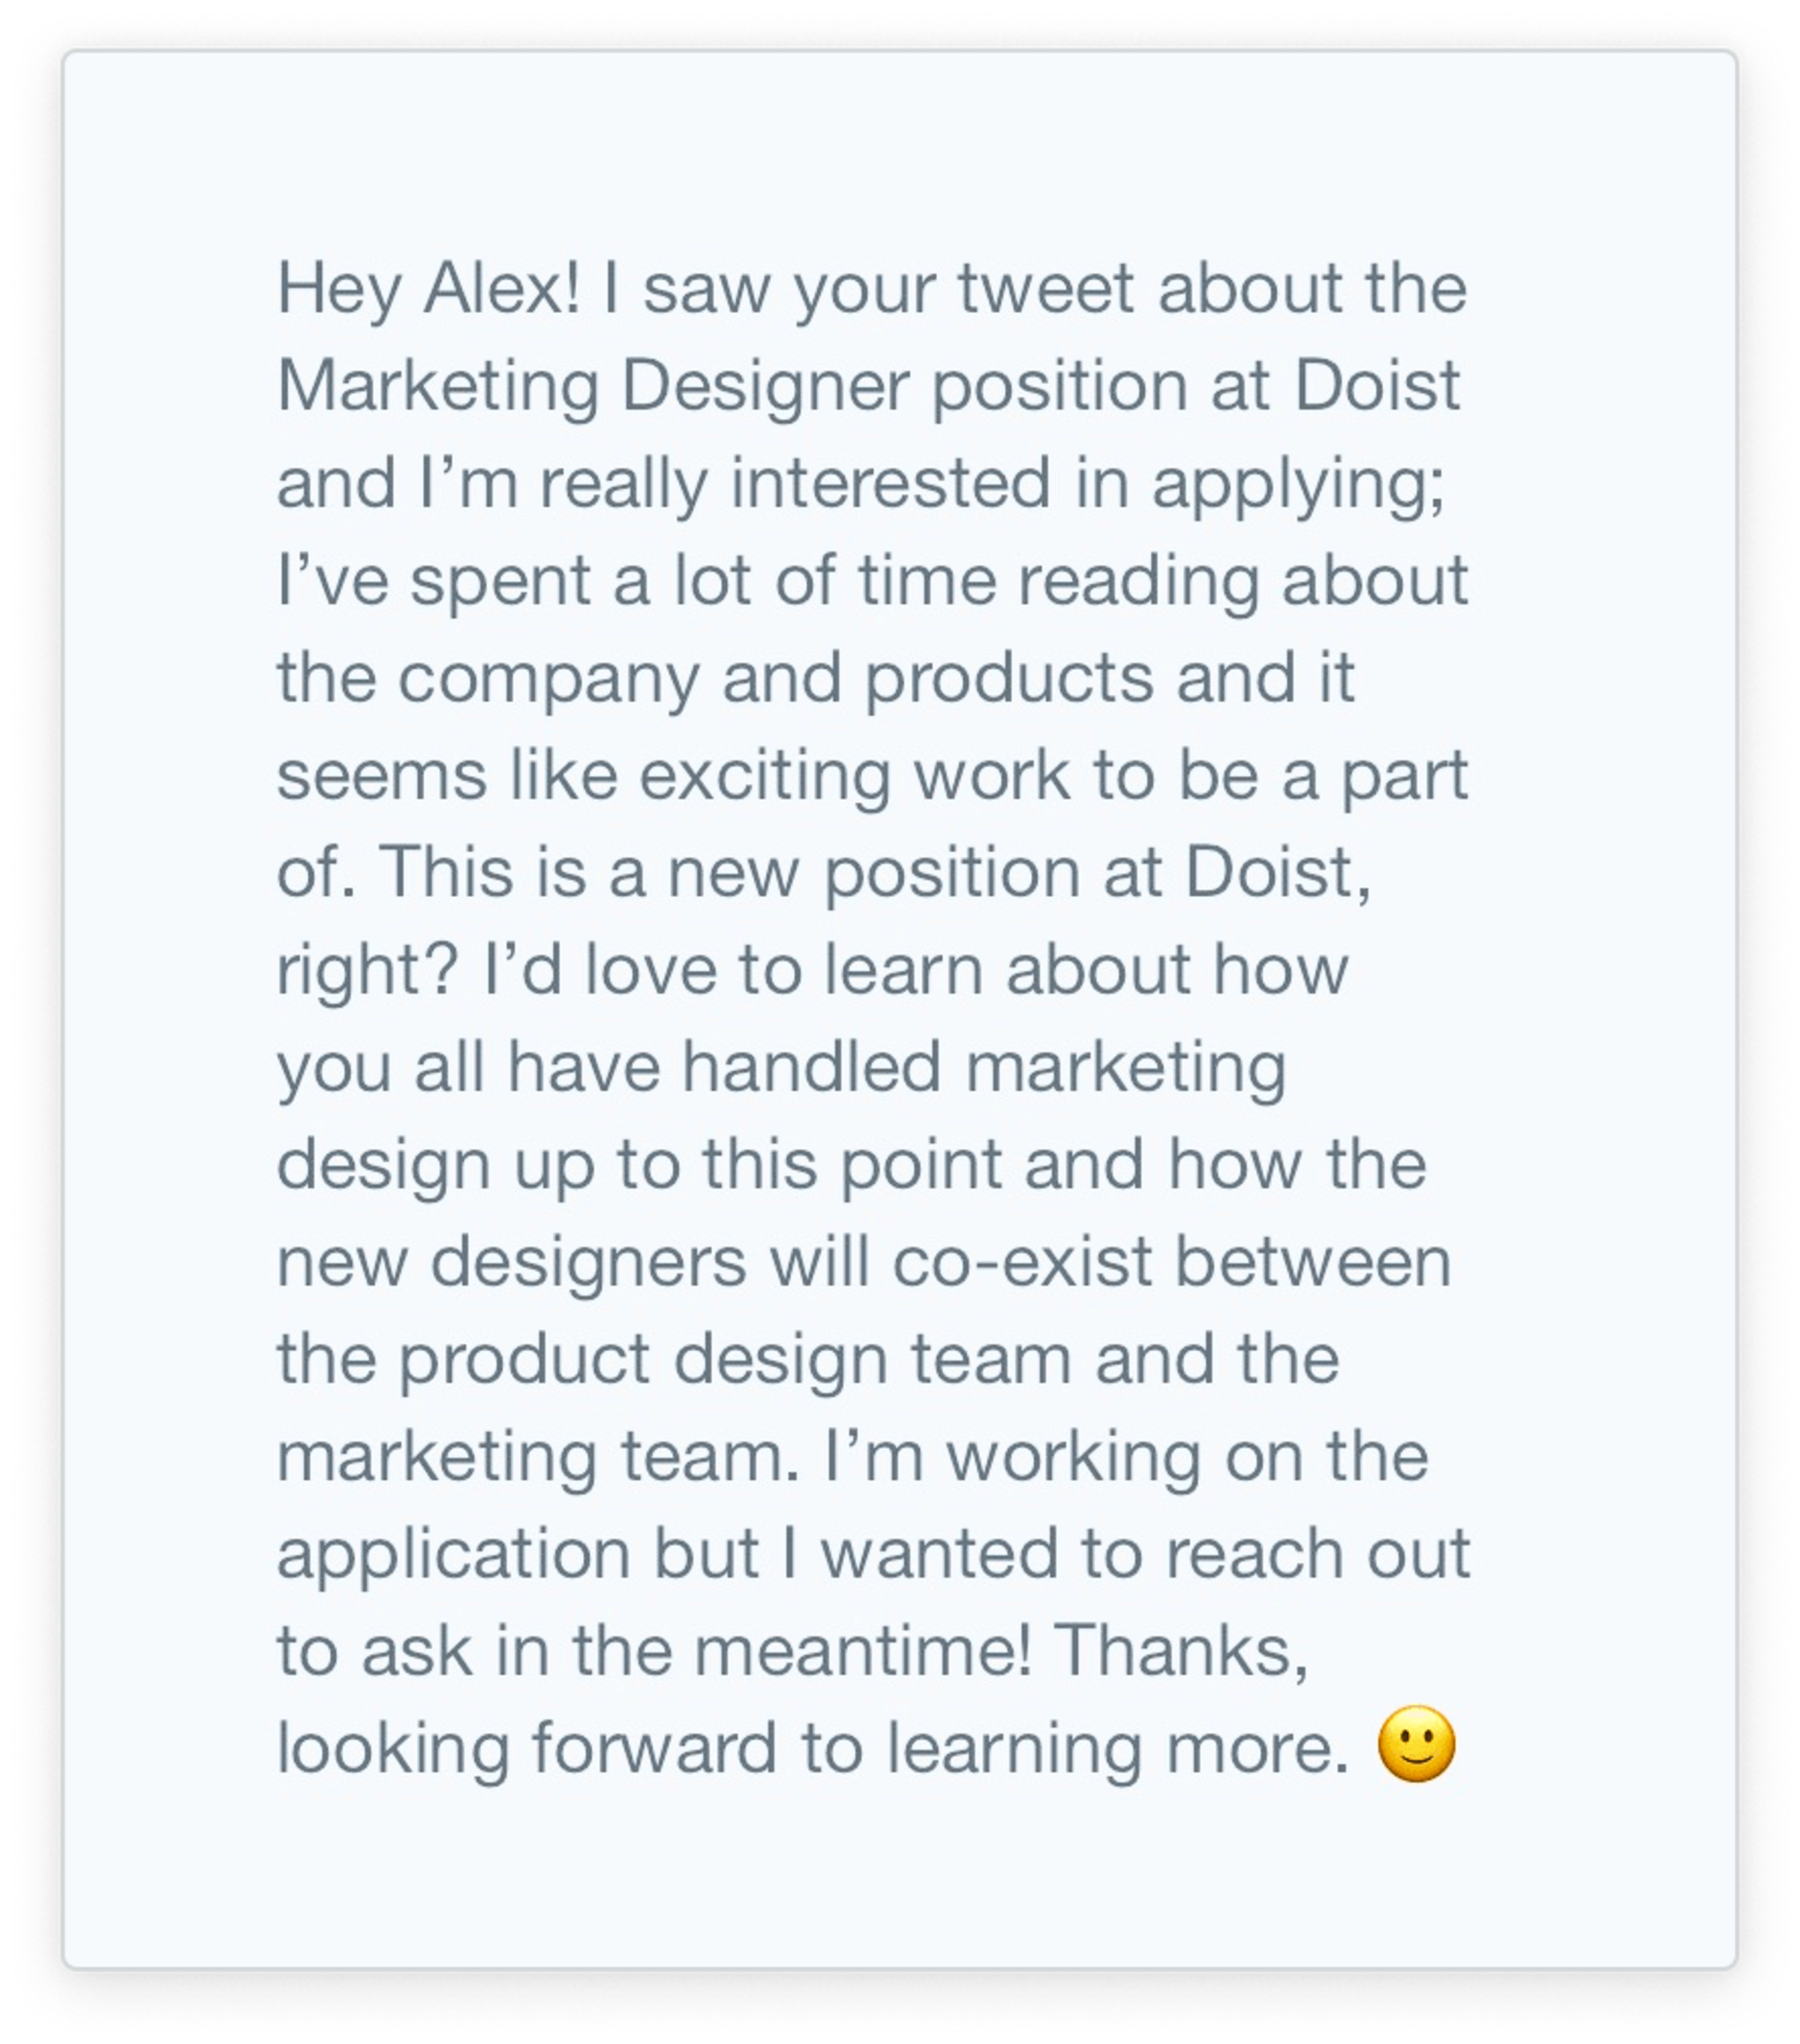Click the word "handled" in the message
The image size is (1800, 2044).
(811, 1066)
